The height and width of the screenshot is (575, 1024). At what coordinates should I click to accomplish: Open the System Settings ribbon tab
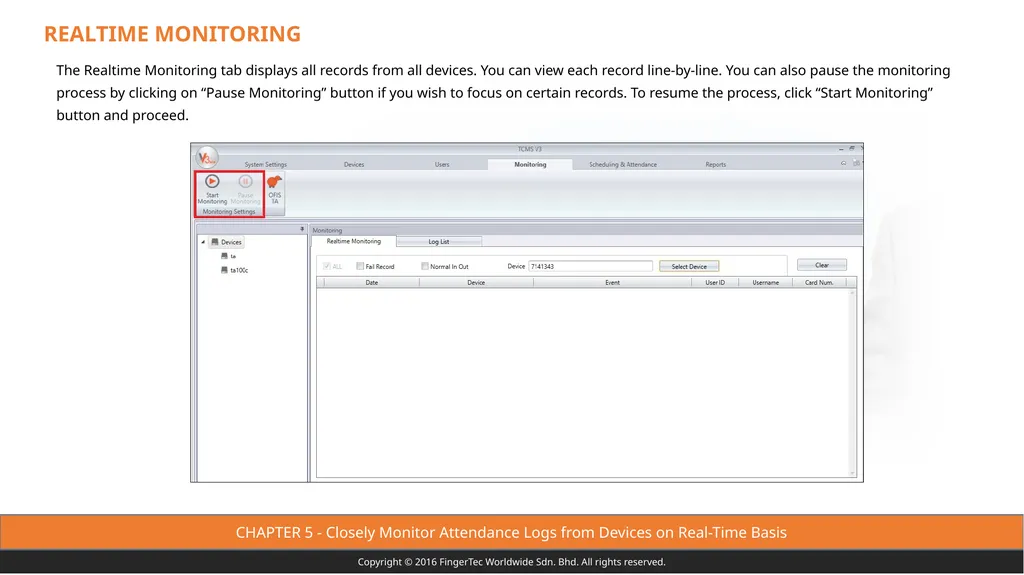(265, 165)
